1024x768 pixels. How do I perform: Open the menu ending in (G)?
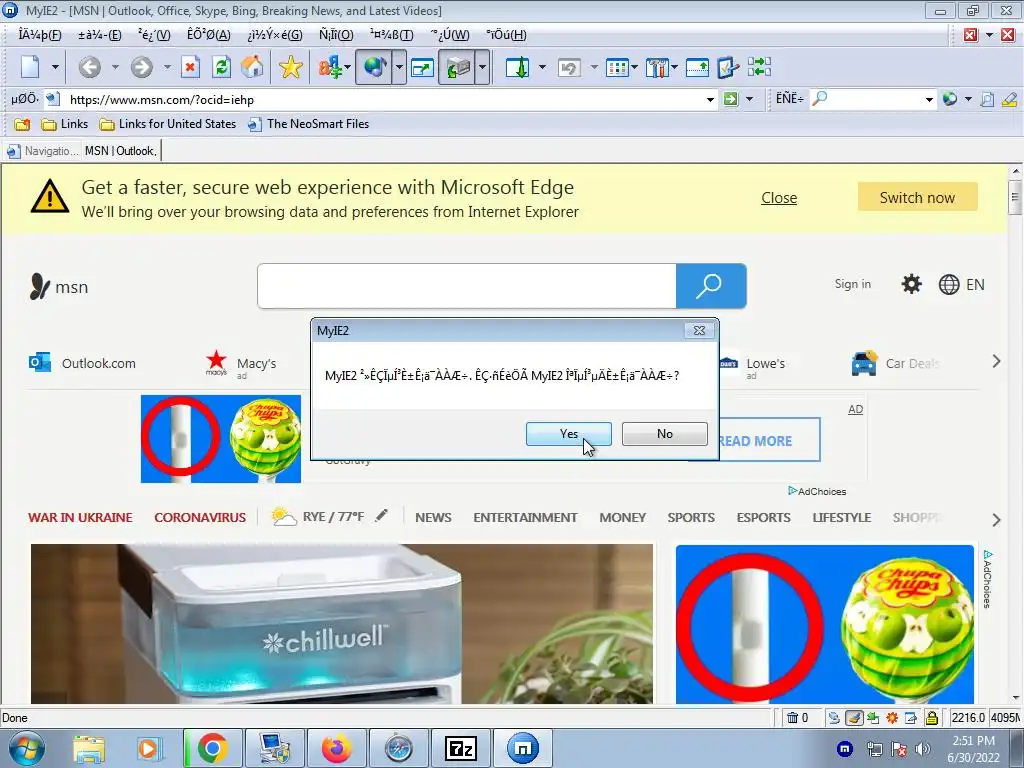point(275,35)
